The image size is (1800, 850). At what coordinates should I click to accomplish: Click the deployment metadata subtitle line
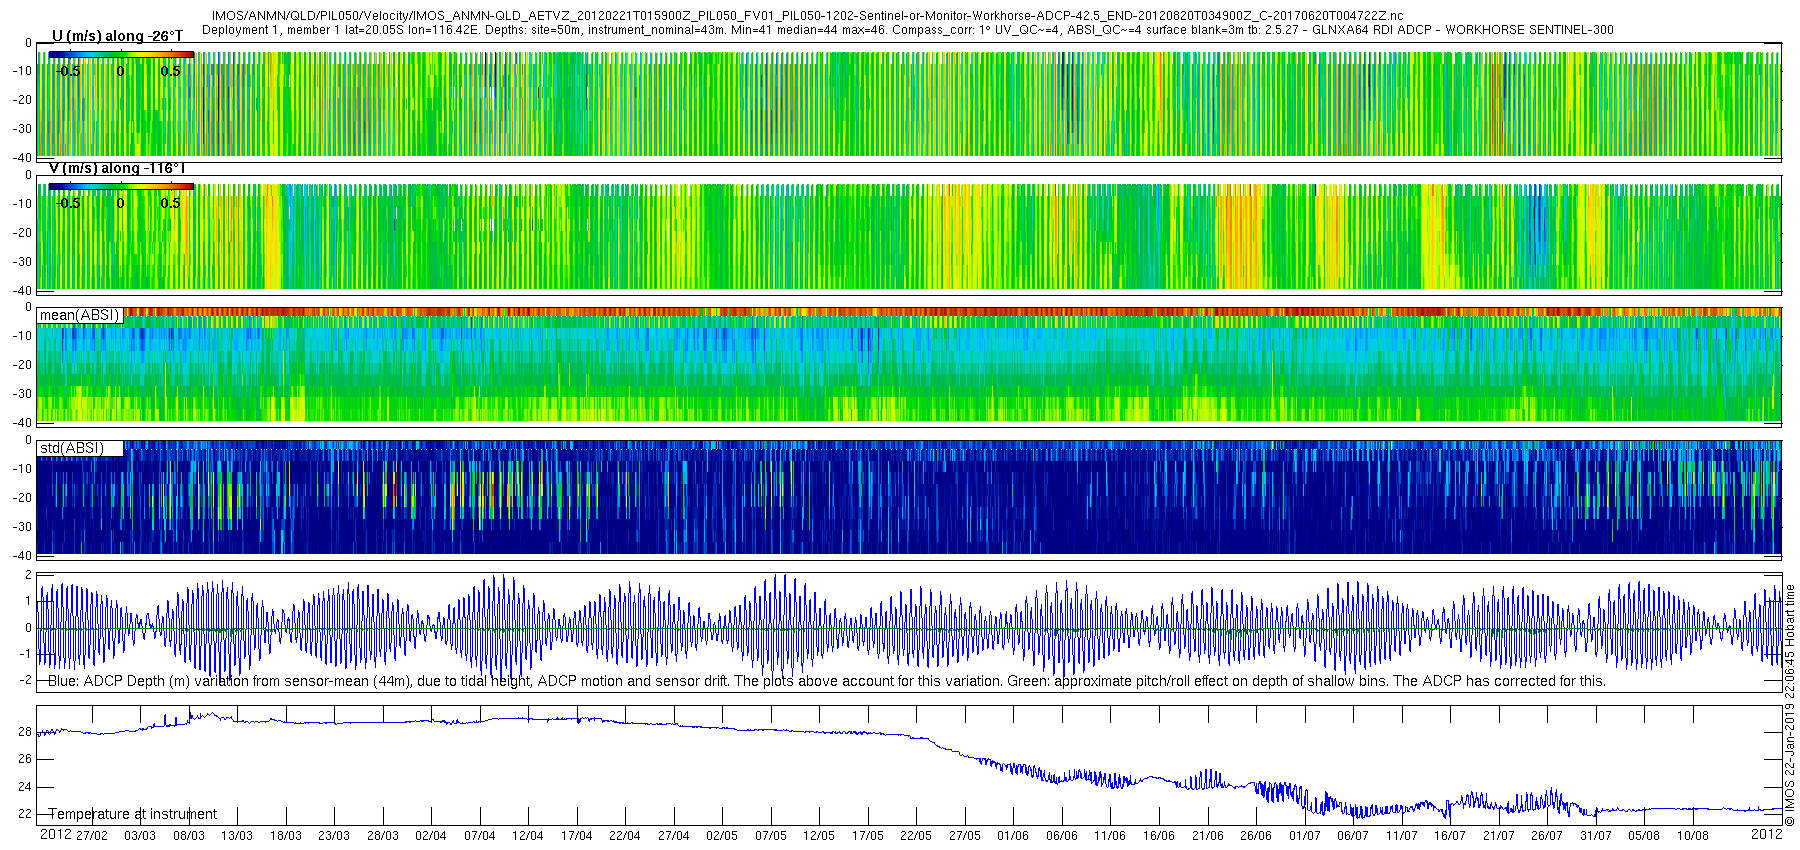click(x=907, y=30)
